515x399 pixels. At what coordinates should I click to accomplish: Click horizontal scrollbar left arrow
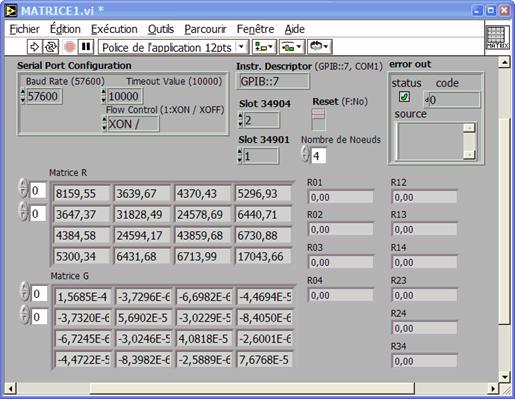point(11,388)
